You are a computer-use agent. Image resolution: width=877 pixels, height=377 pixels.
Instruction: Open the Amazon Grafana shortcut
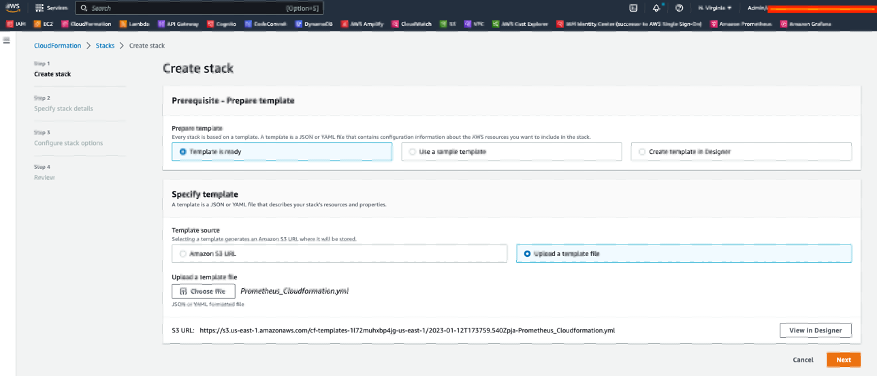coord(806,24)
